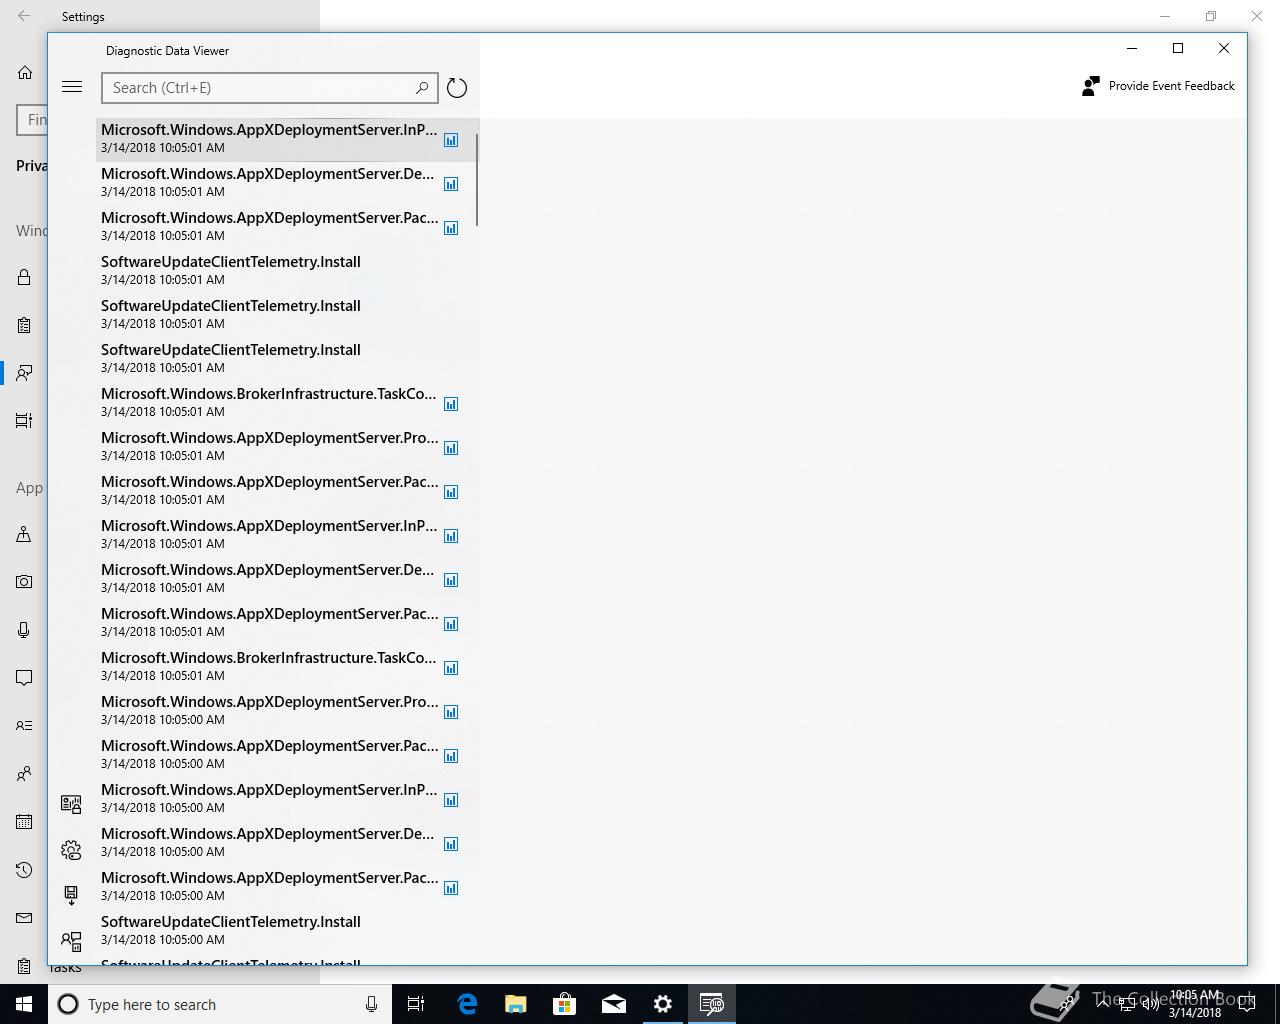Click the Export data save-arrow icon
The height and width of the screenshot is (1024, 1280).
tap(71, 895)
